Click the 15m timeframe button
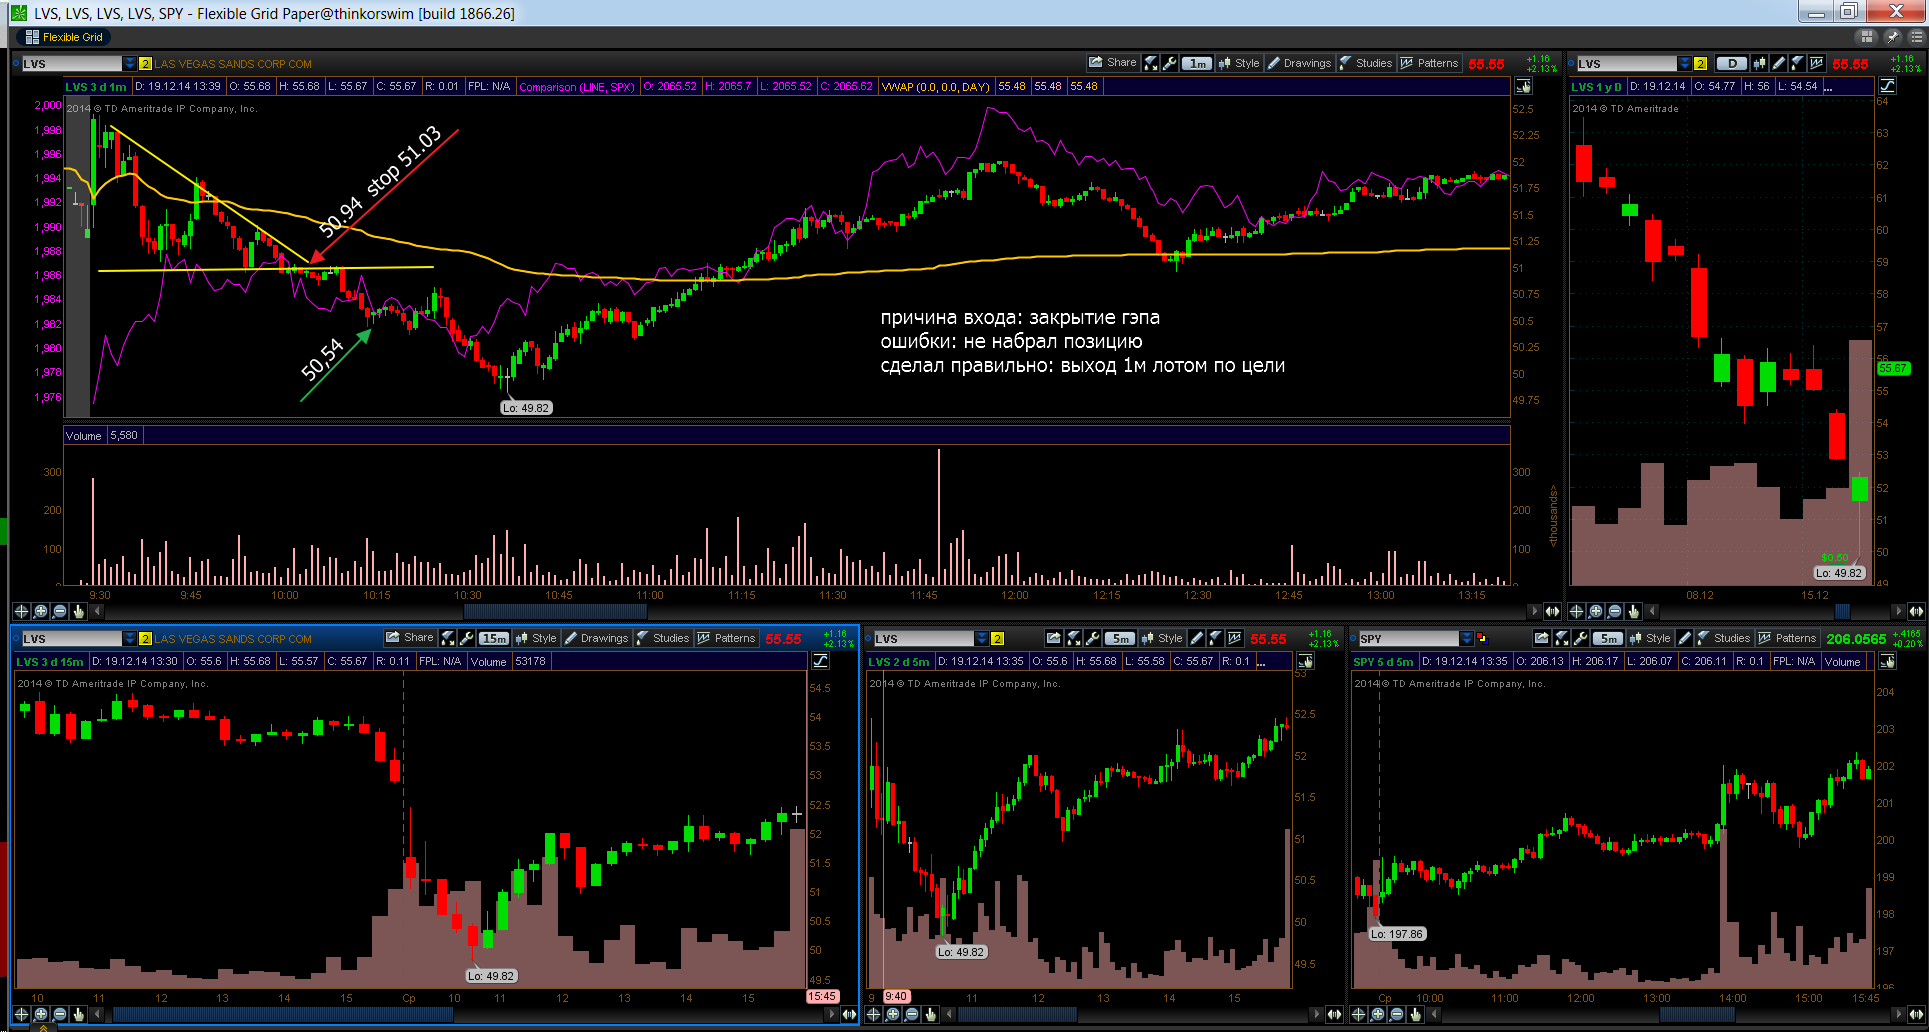1929x1032 pixels. (x=494, y=638)
